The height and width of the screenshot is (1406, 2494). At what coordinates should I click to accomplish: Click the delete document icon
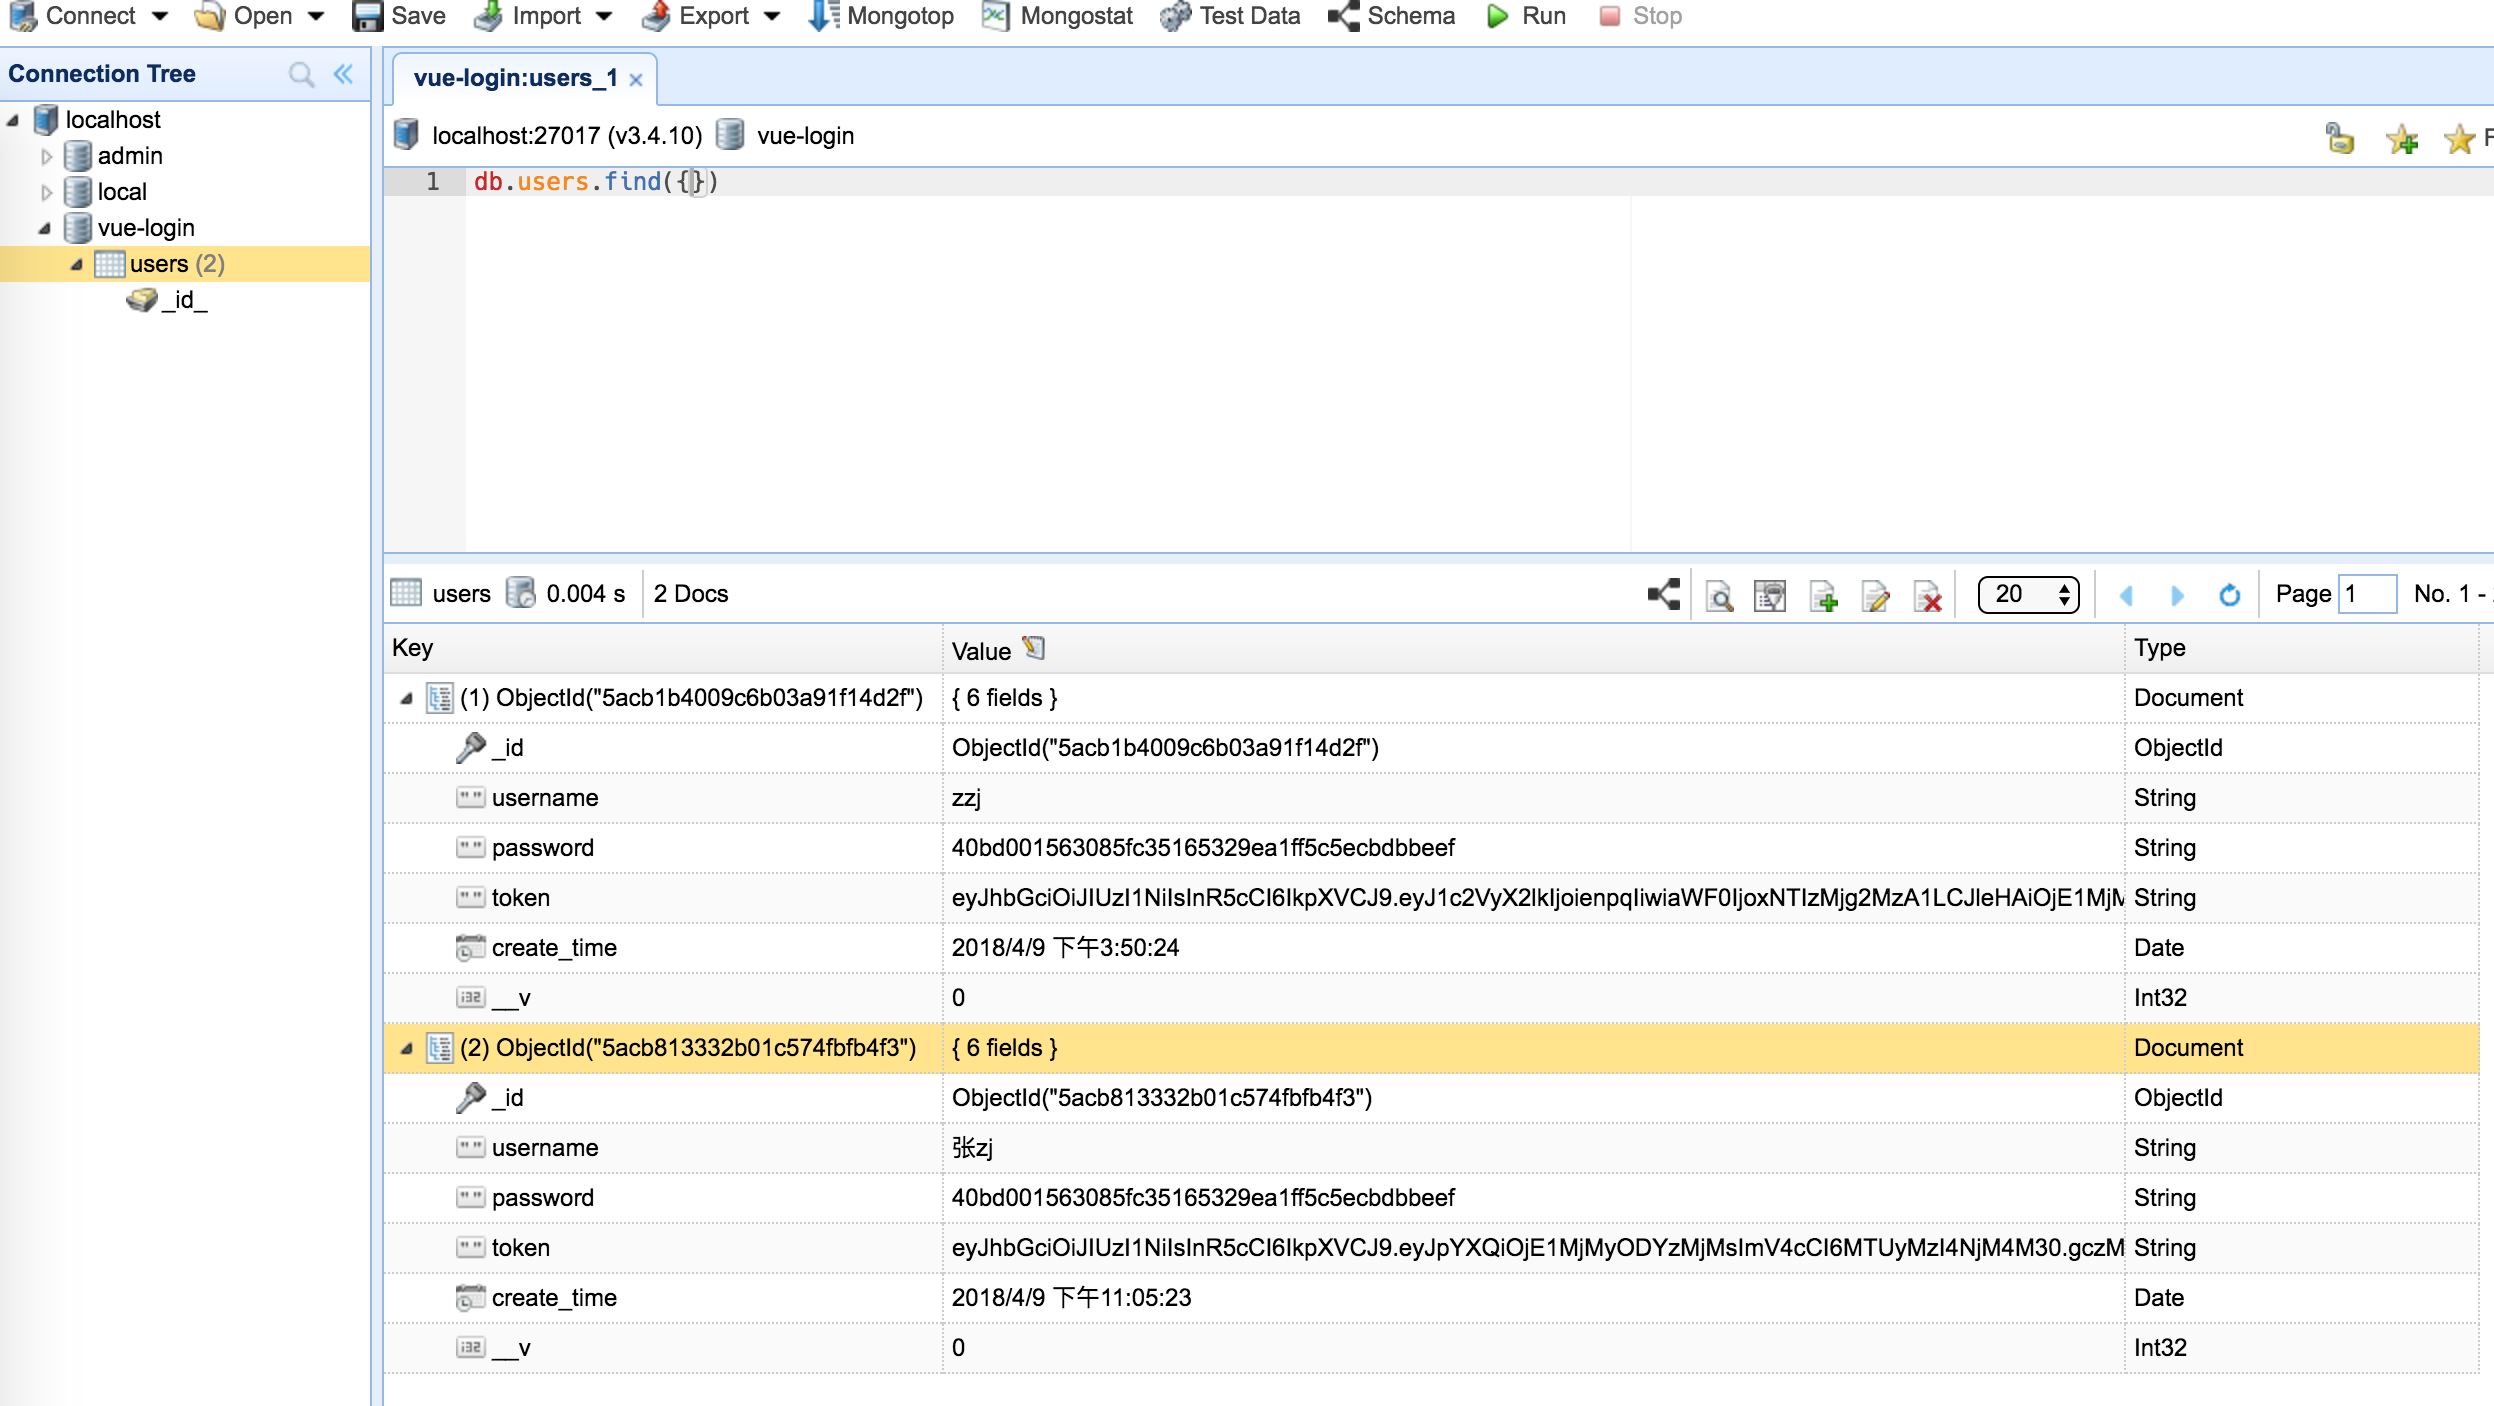(x=1927, y=596)
